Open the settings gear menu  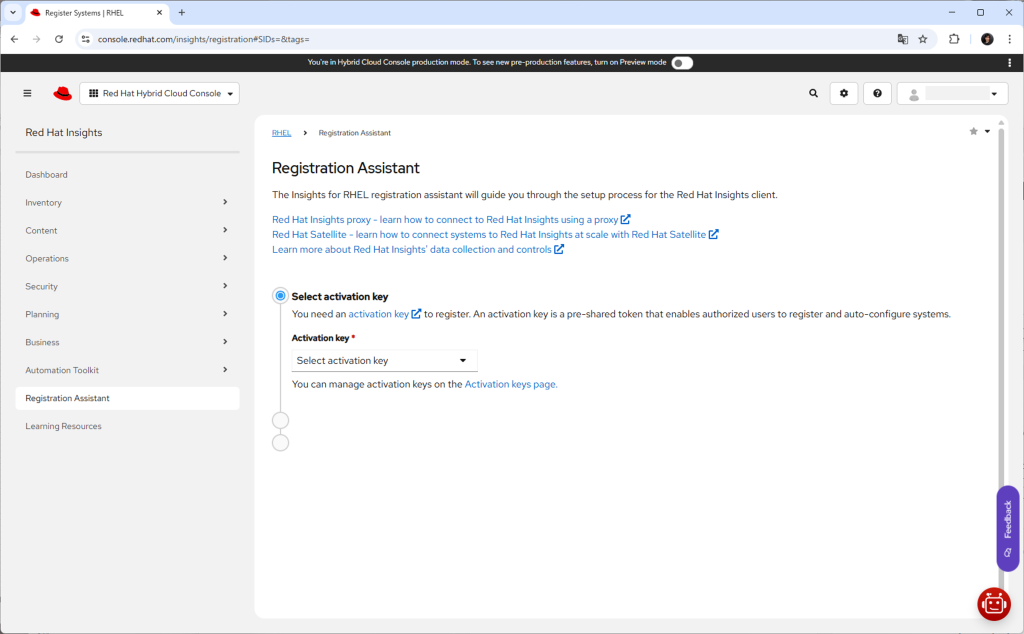[843, 93]
